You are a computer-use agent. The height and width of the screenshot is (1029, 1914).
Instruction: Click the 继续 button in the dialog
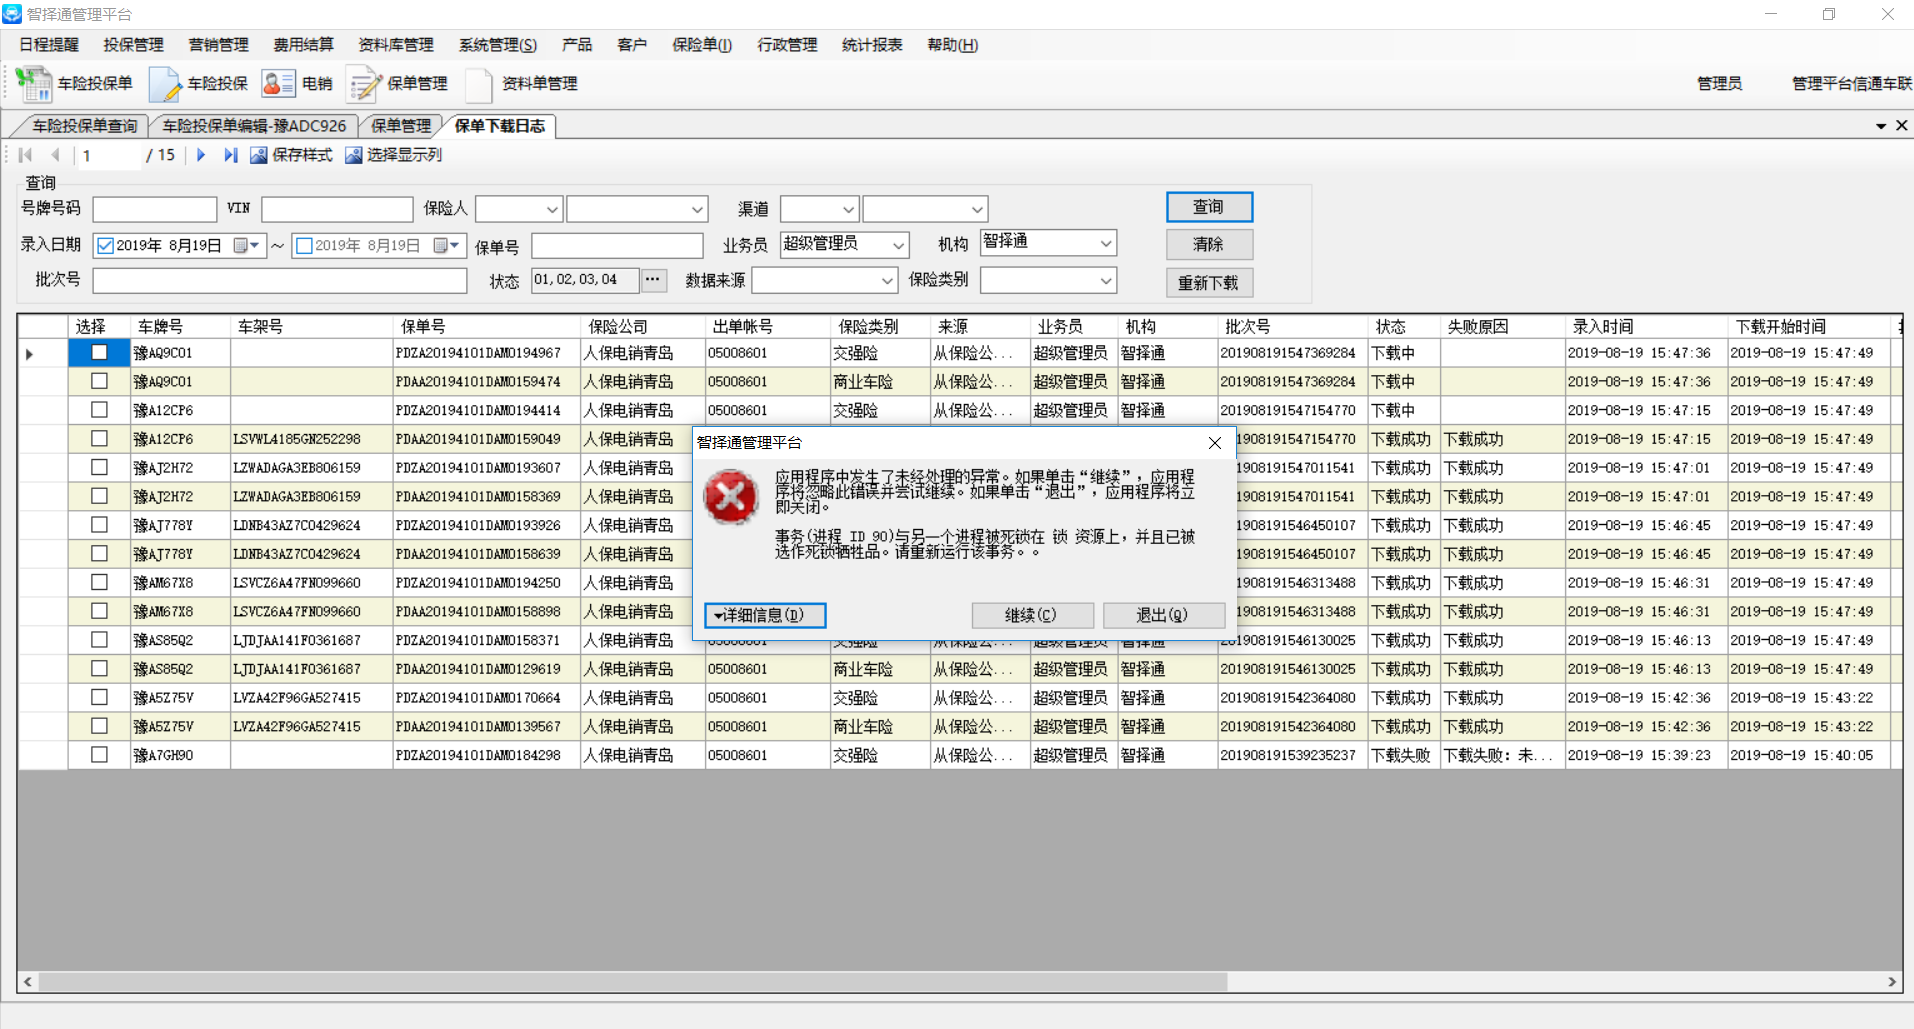[x=1031, y=615]
